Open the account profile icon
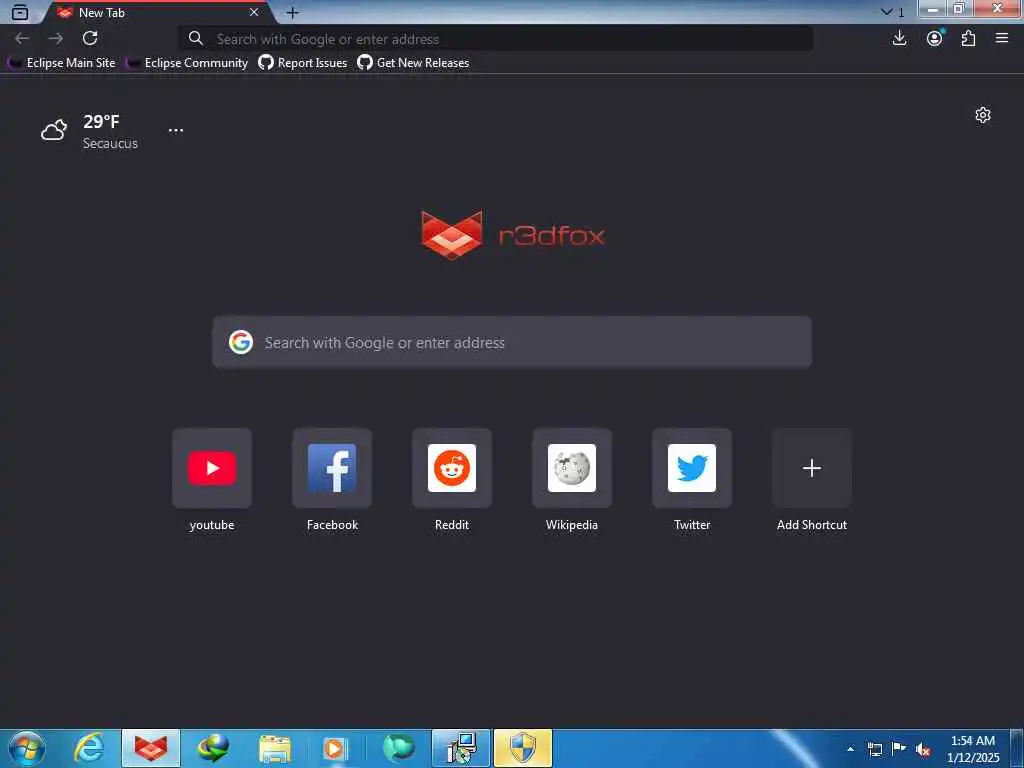This screenshot has width=1024, height=768. [935, 39]
